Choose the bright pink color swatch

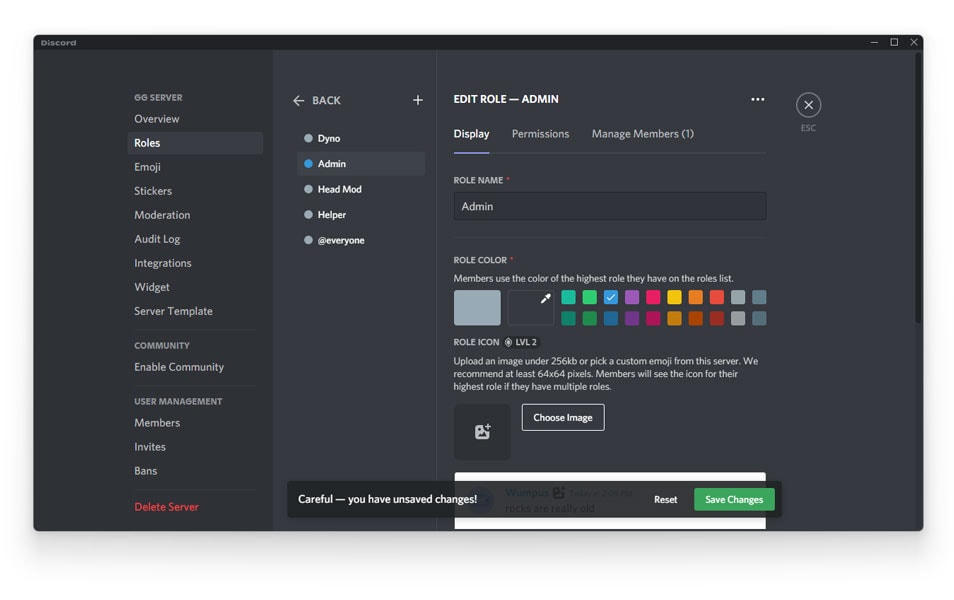653,297
